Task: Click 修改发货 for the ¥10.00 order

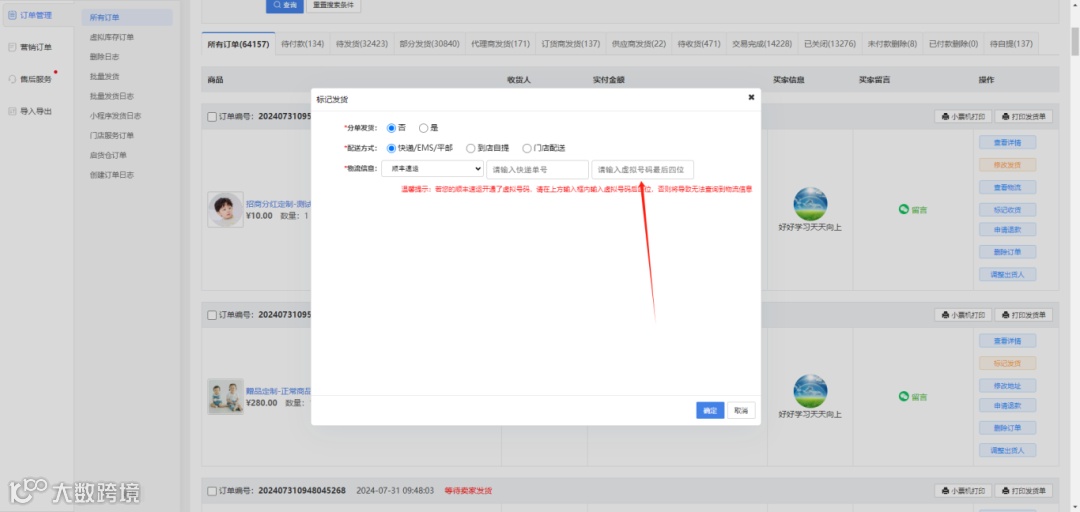Action: coord(1007,165)
